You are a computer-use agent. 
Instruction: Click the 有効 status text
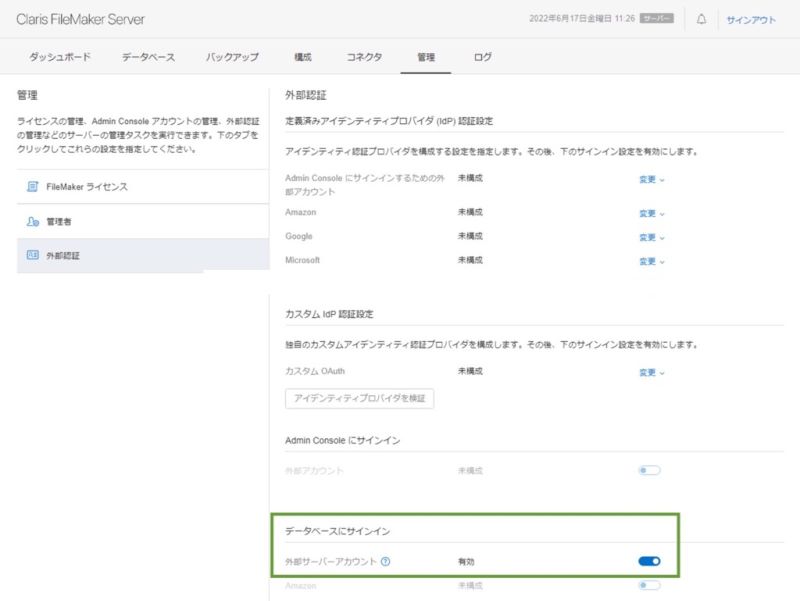466,562
